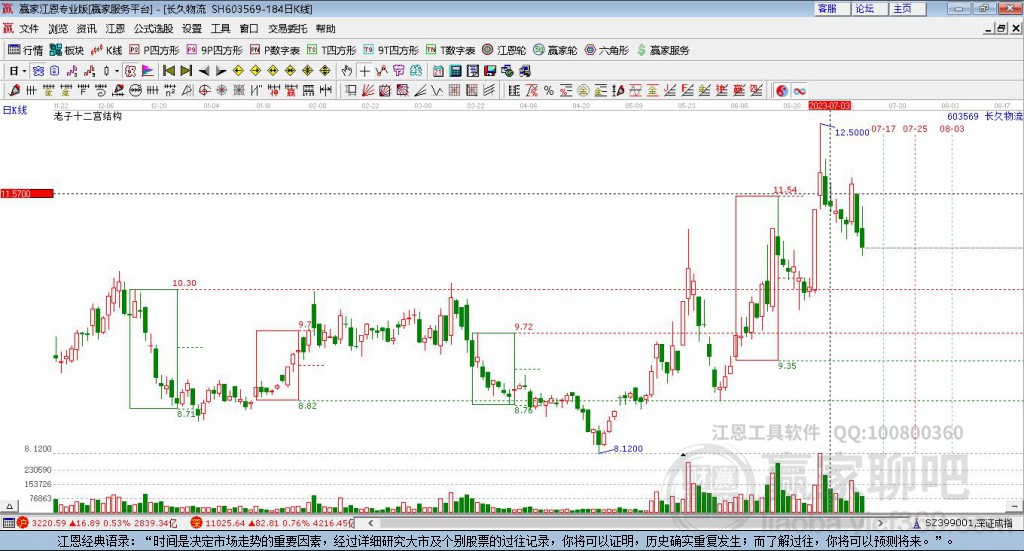Select the hand pan tool
1024x551 pixels.
point(347,71)
